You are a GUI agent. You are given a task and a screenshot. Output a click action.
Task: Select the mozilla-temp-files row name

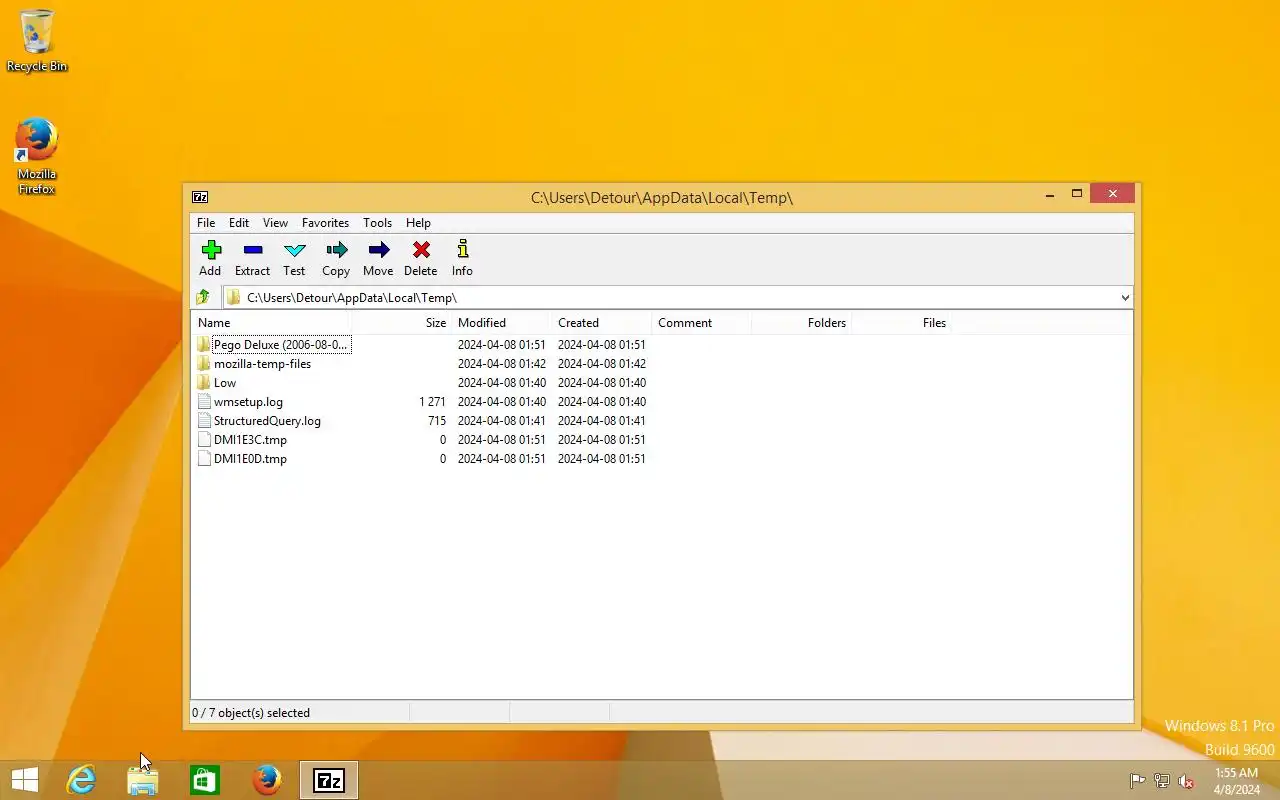[262, 364]
